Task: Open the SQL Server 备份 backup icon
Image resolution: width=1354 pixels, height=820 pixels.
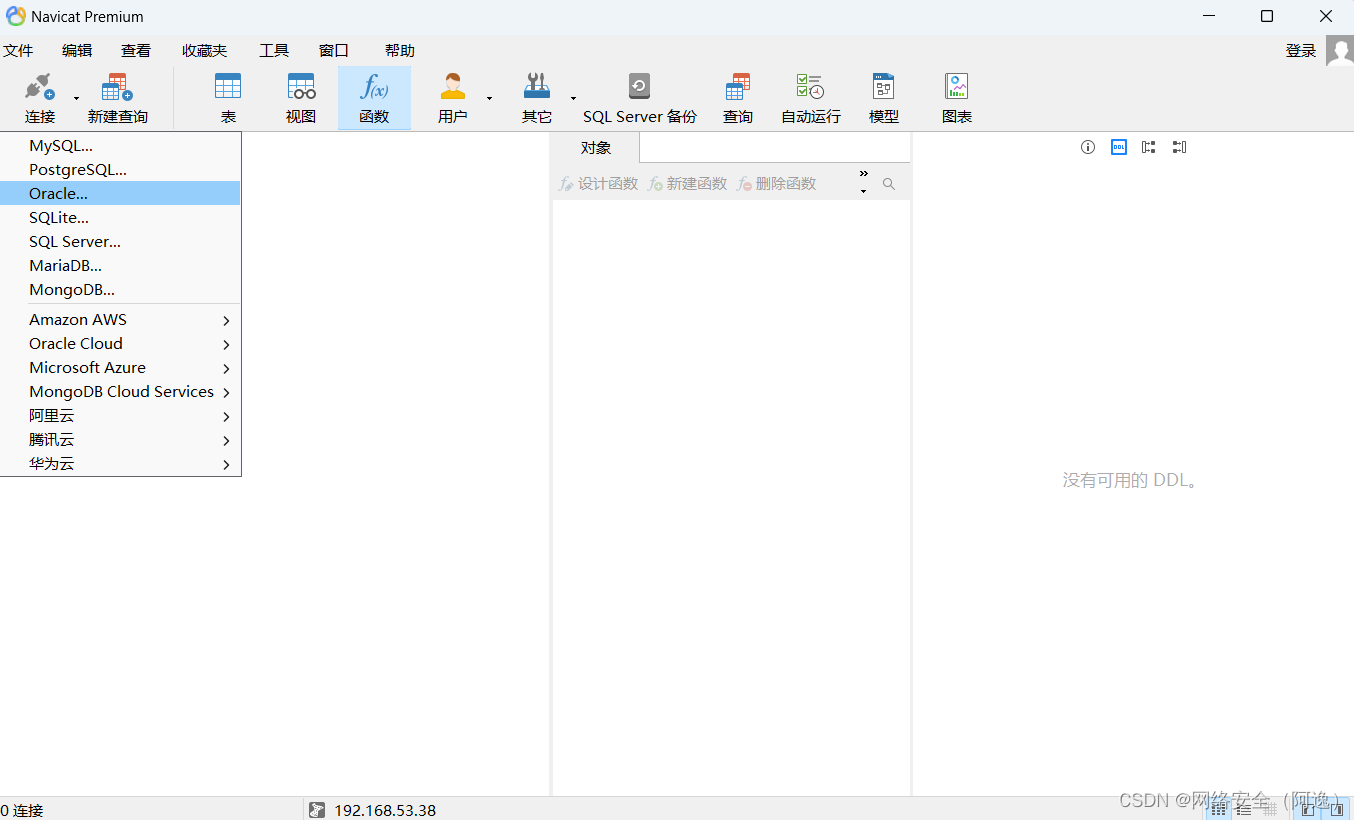Action: [x=639, y=87]
